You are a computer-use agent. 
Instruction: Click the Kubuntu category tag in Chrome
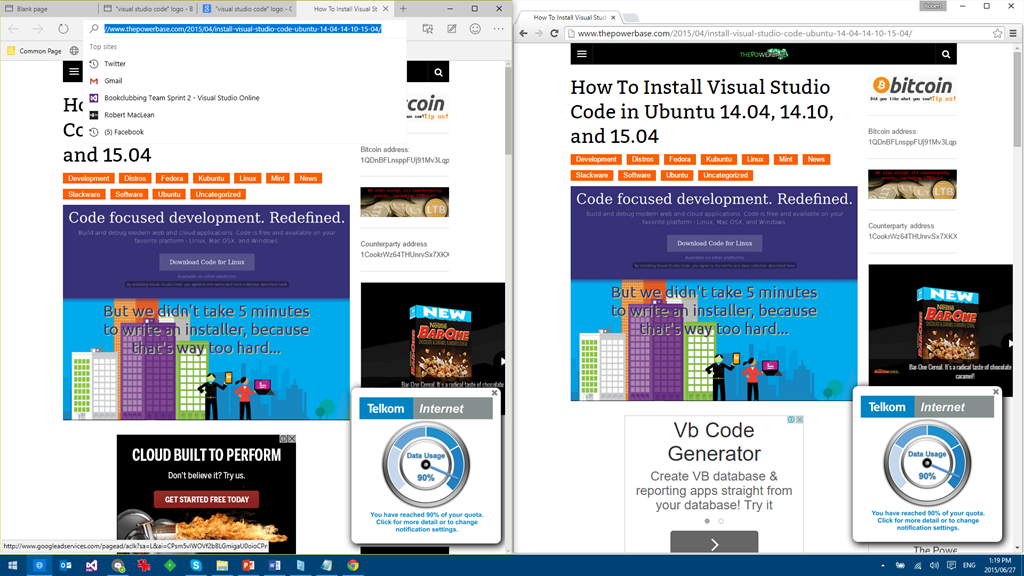pos(717,159)
